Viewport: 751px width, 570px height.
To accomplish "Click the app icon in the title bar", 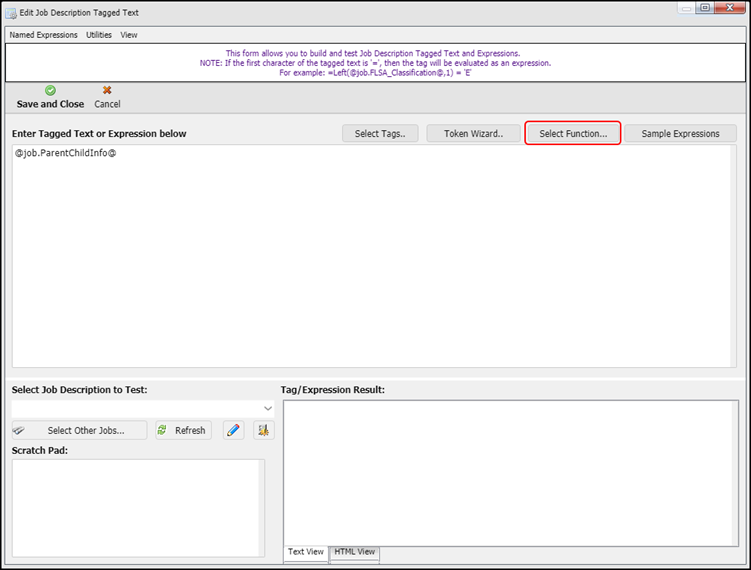I will [12, 12].
